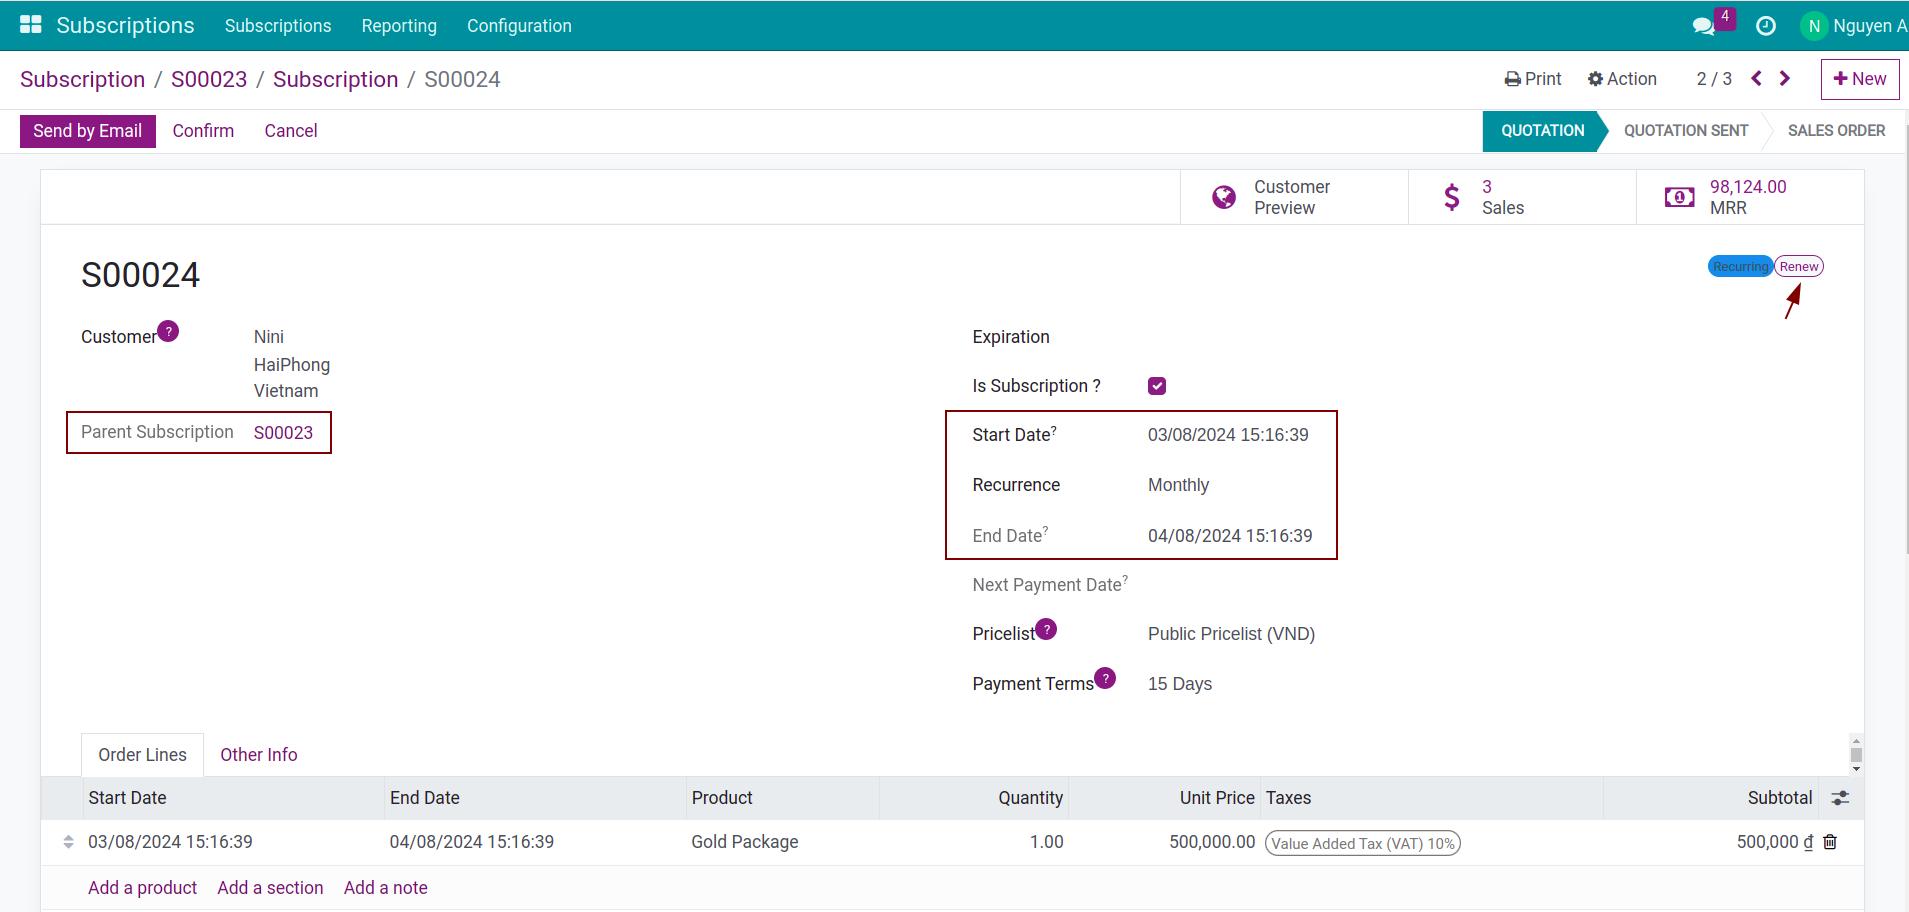Click the Sales dollar icon
Viewport: 1909px width, 912px height.
click(1452, 197)
